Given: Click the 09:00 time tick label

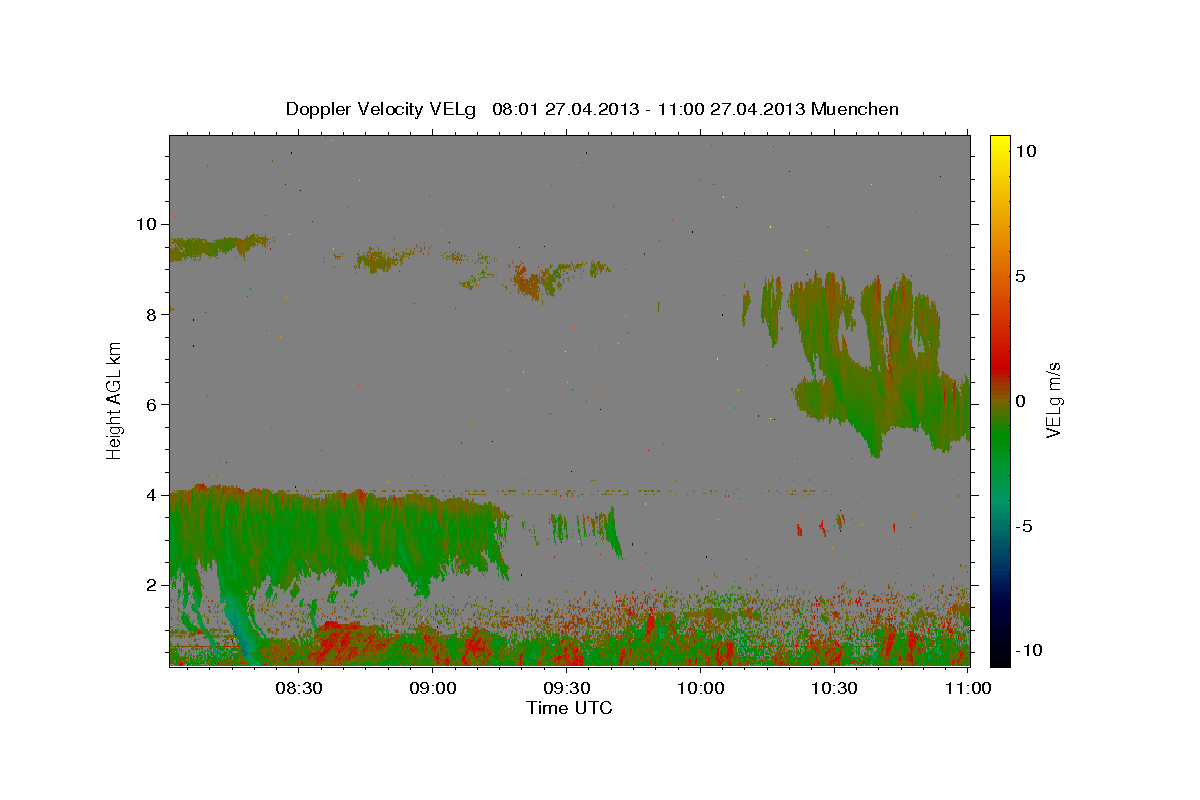Looking at the screenshot, I should (433, 688).
